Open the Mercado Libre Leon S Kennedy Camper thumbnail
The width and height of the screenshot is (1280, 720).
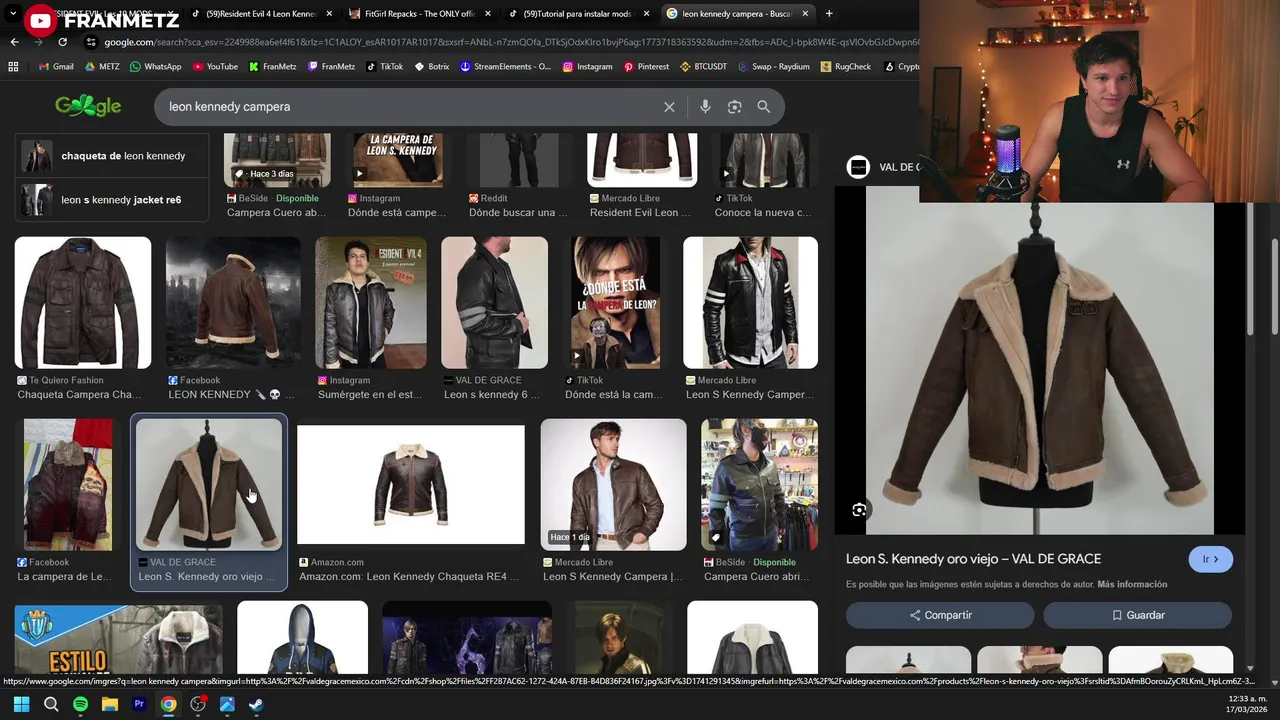point(750,303)
